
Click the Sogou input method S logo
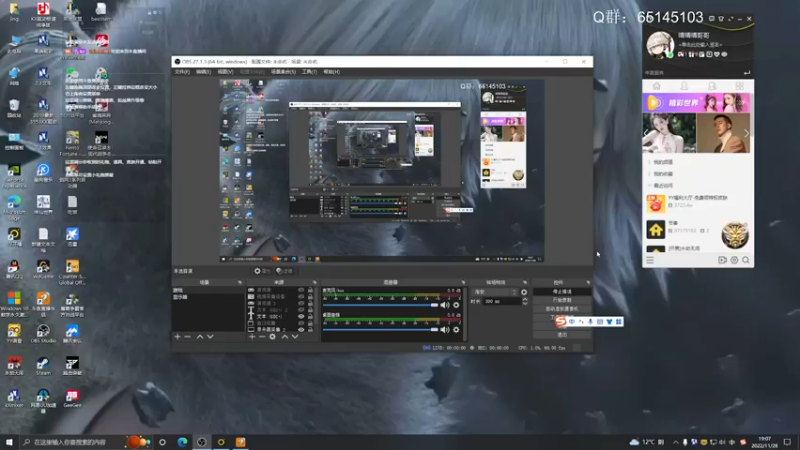pyautogui.click(x=561, y=321)
